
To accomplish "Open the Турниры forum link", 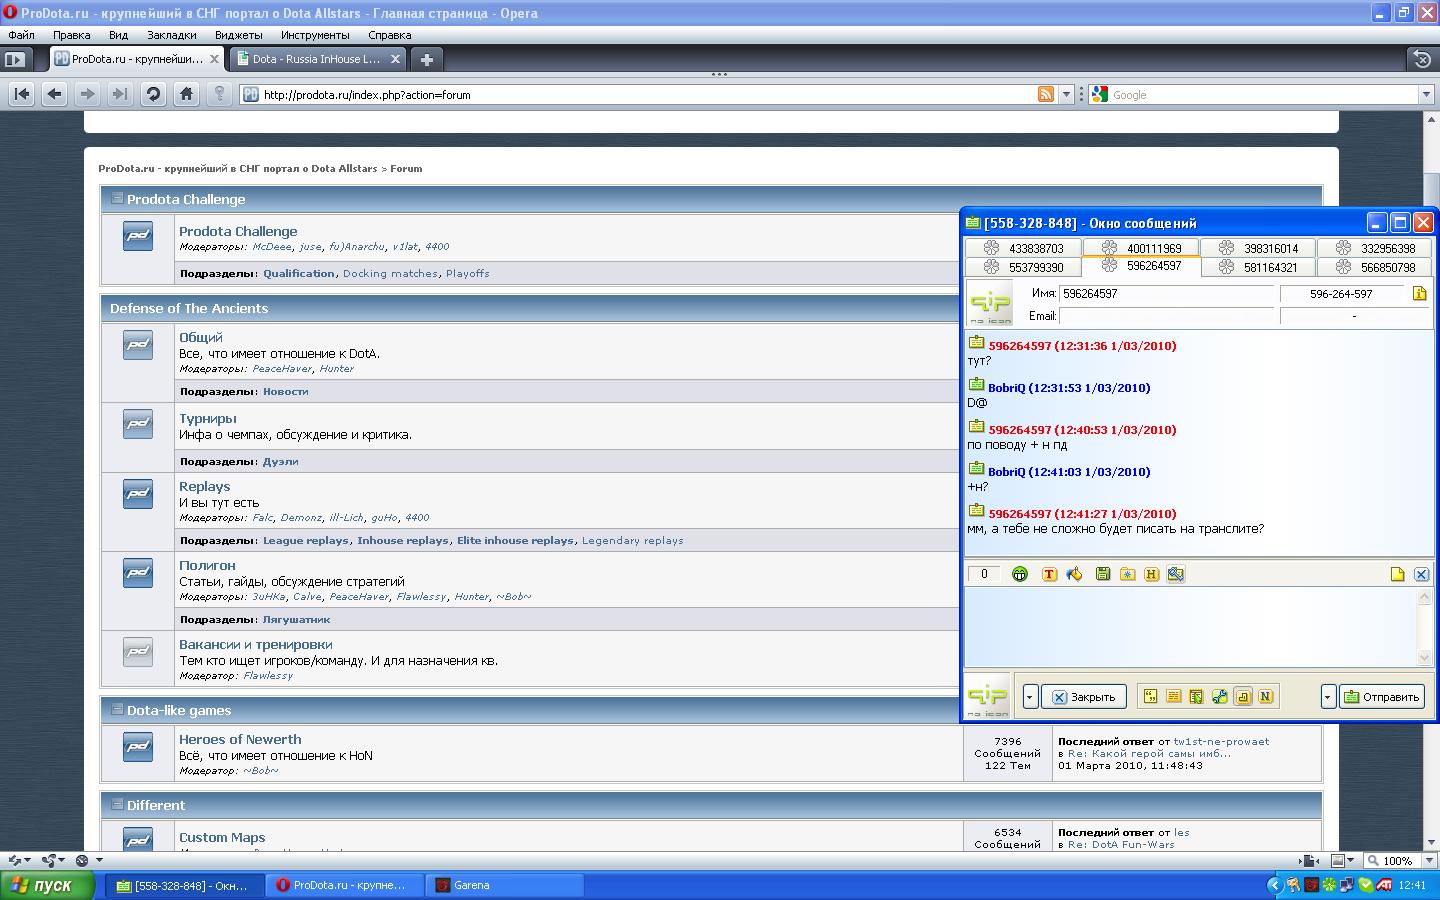I will (208, 418).
